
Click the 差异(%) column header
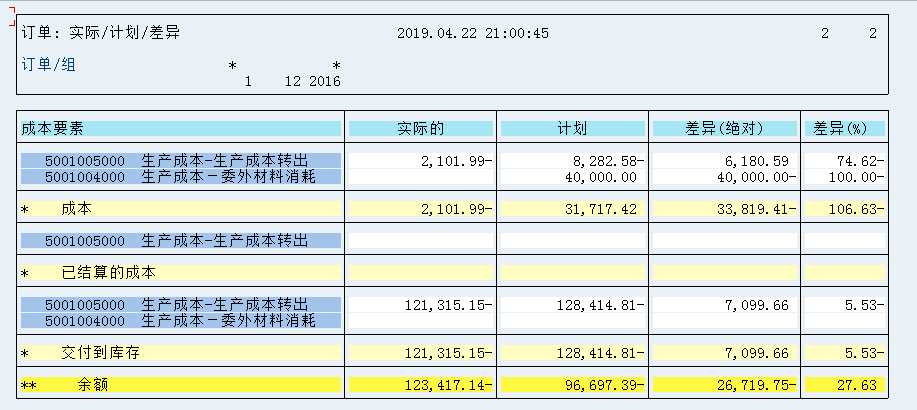pos(845,129)
